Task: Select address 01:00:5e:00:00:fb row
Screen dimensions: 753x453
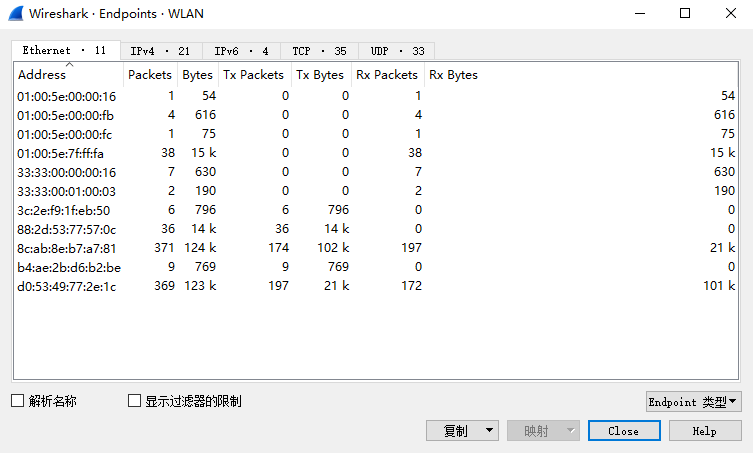Action: point(376,115)
